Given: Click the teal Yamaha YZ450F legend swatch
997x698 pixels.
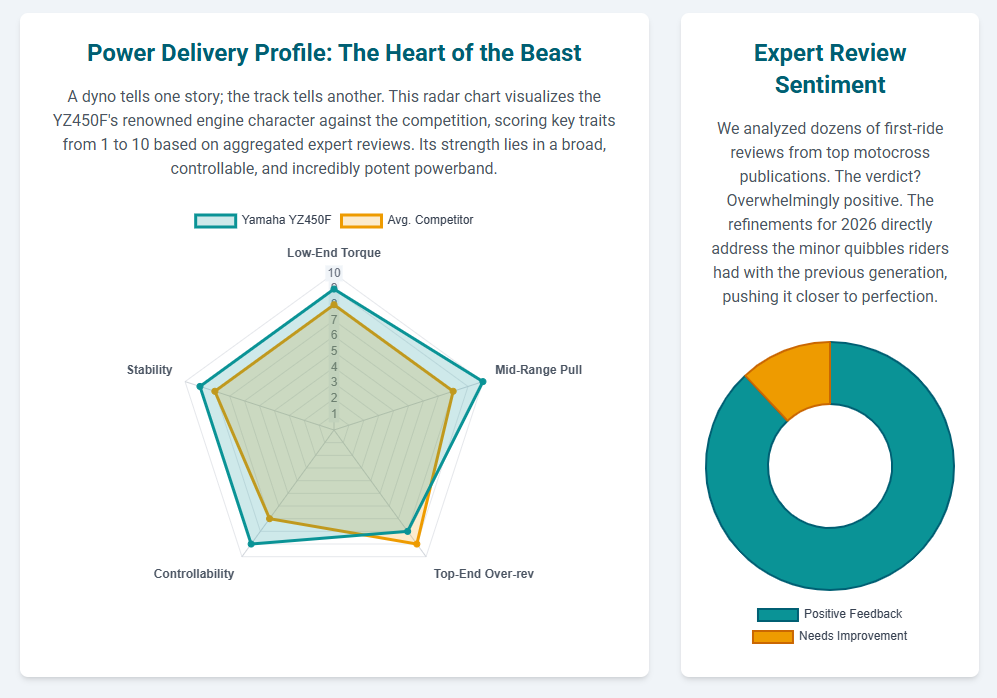Looking at the screenshot, I should tap(215, 220).
